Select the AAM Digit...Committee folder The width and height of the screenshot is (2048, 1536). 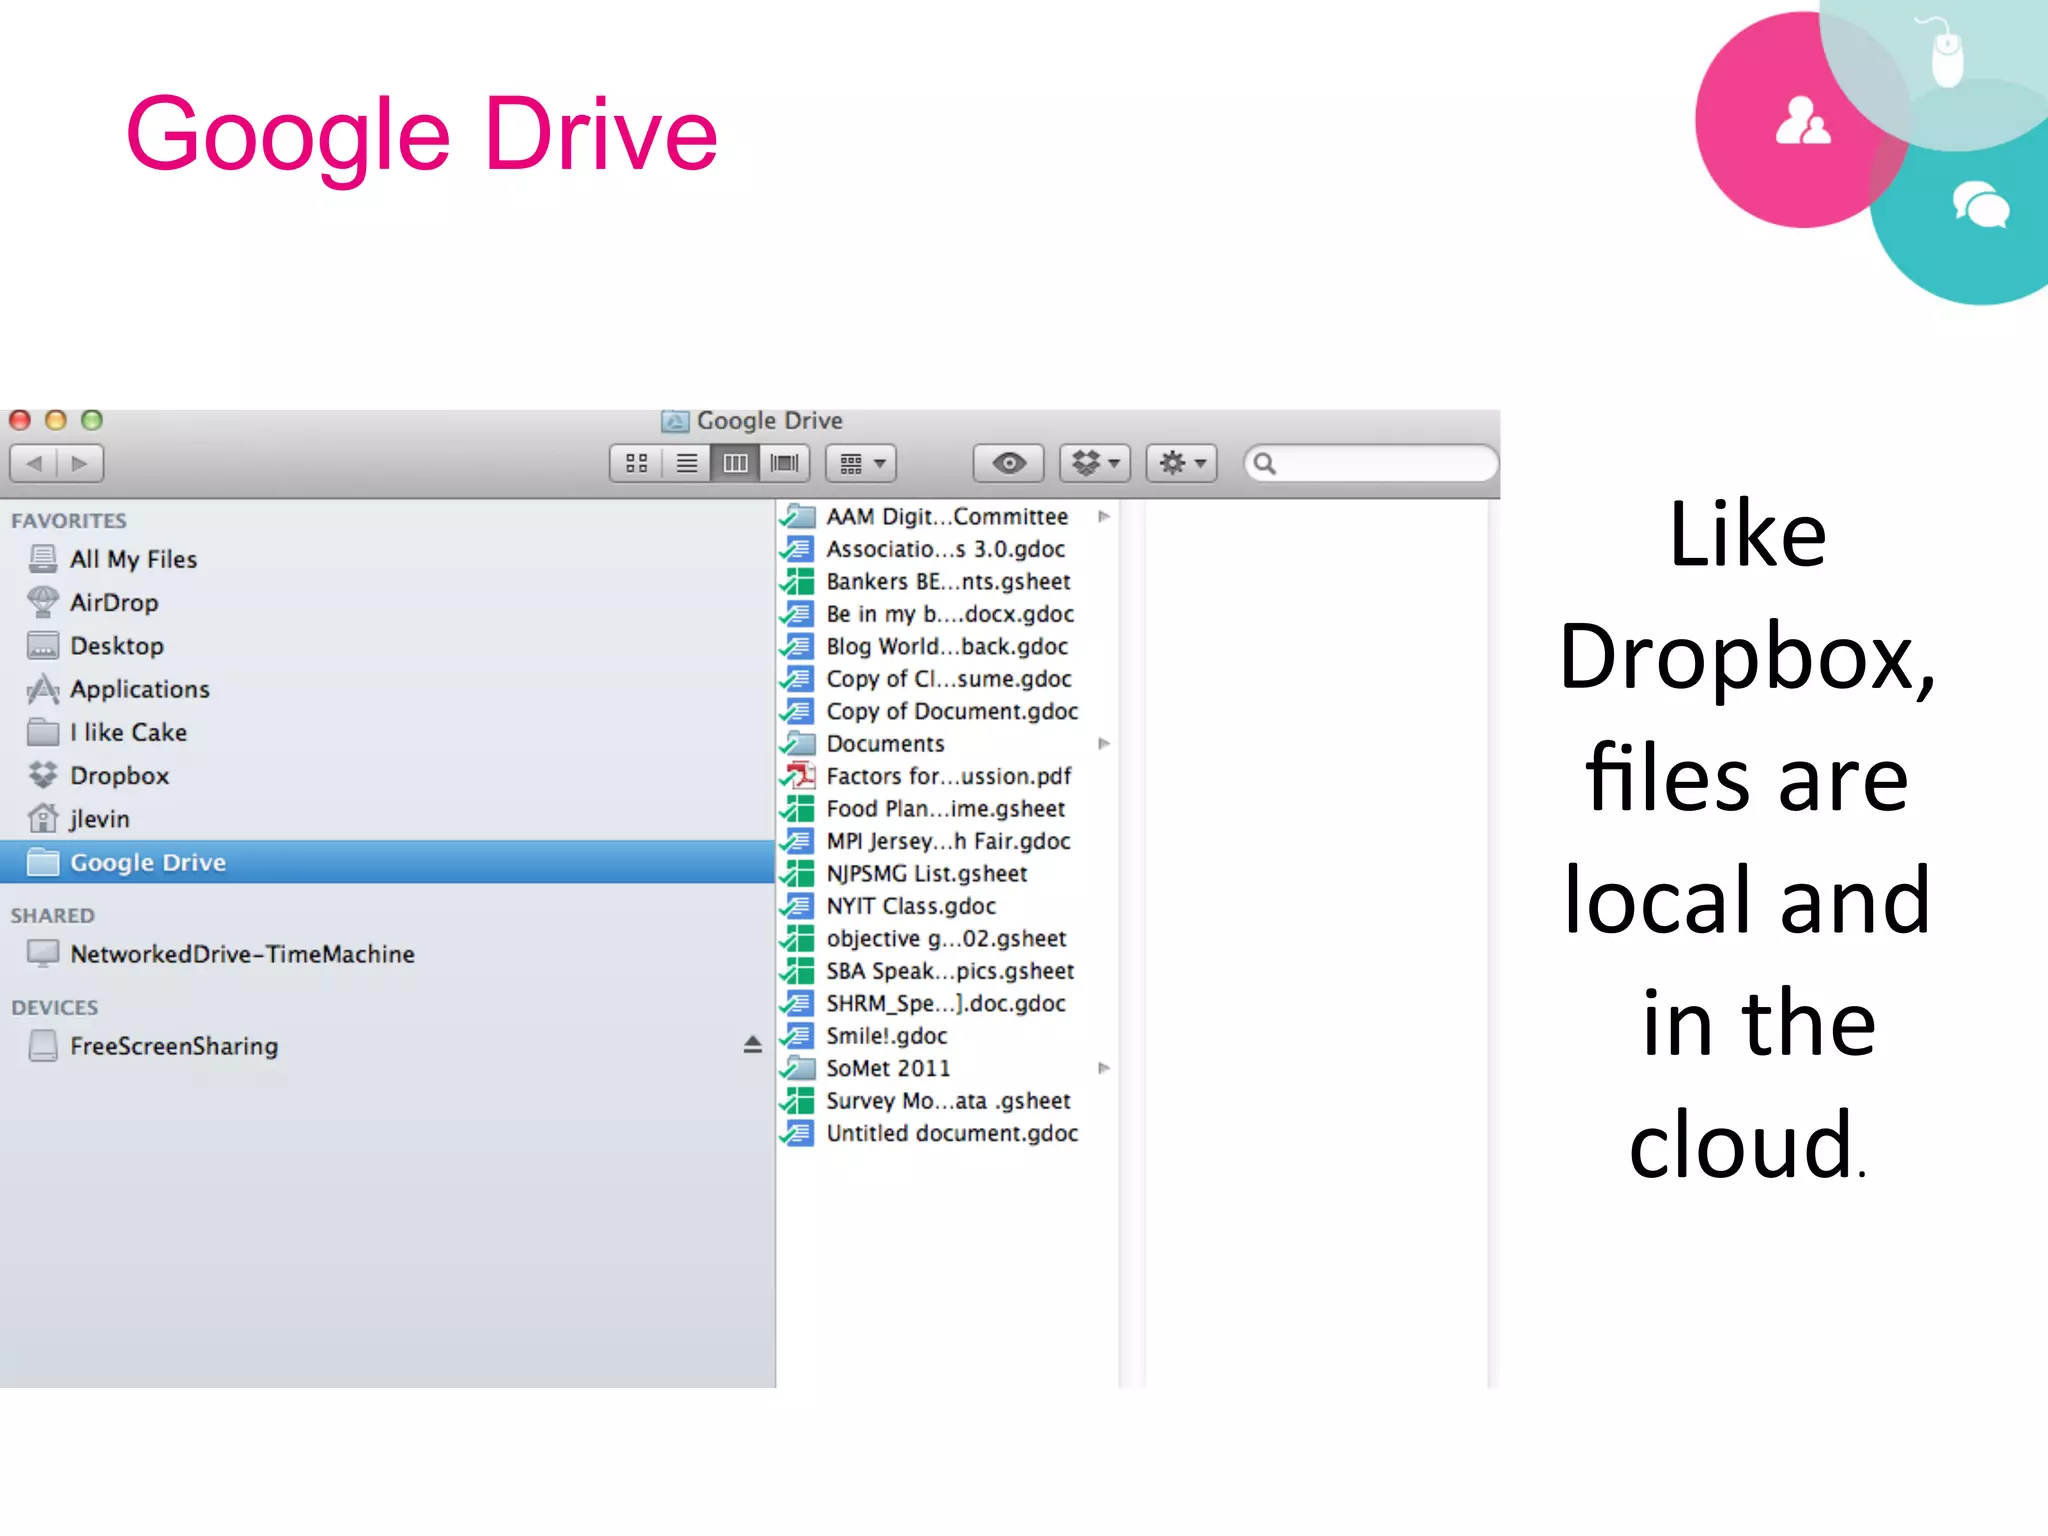pyautogui.click(x=947, y=517)
